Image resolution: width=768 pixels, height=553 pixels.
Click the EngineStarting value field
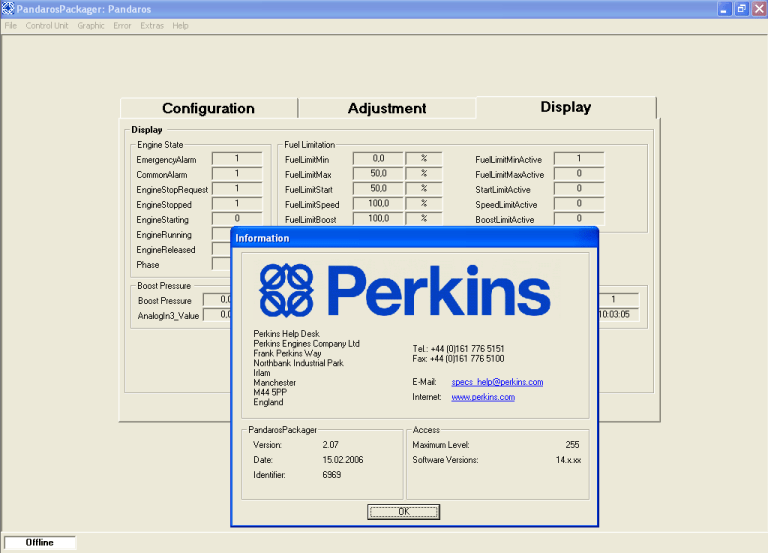point(237,218)
